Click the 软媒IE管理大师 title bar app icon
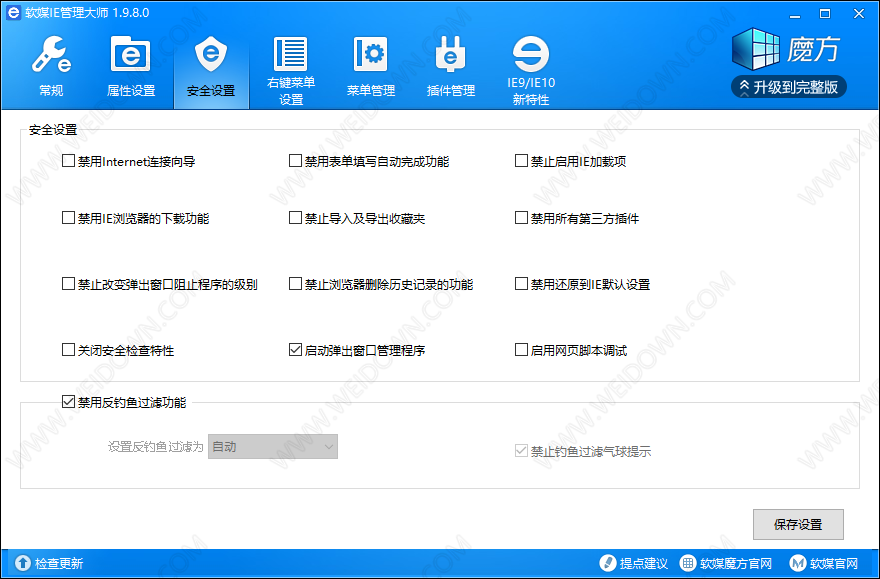Viewport: 880px width, 579px height. 13,12
